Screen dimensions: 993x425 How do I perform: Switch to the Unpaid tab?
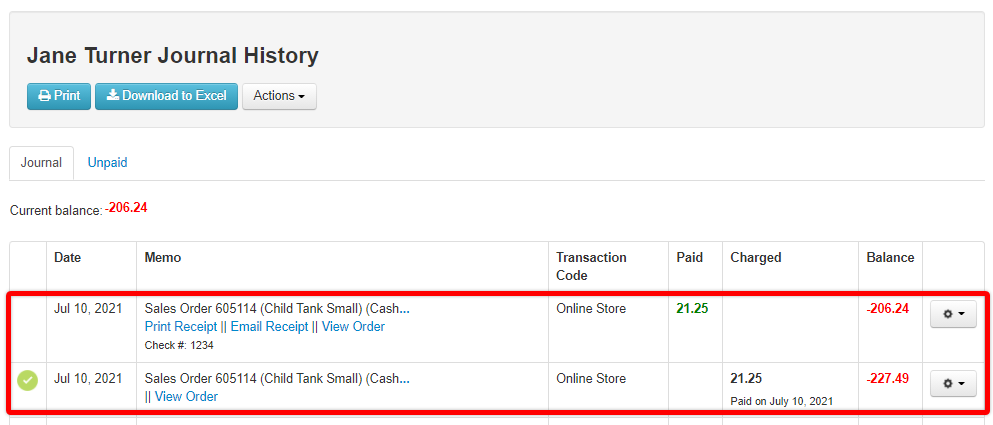(107, 163)
